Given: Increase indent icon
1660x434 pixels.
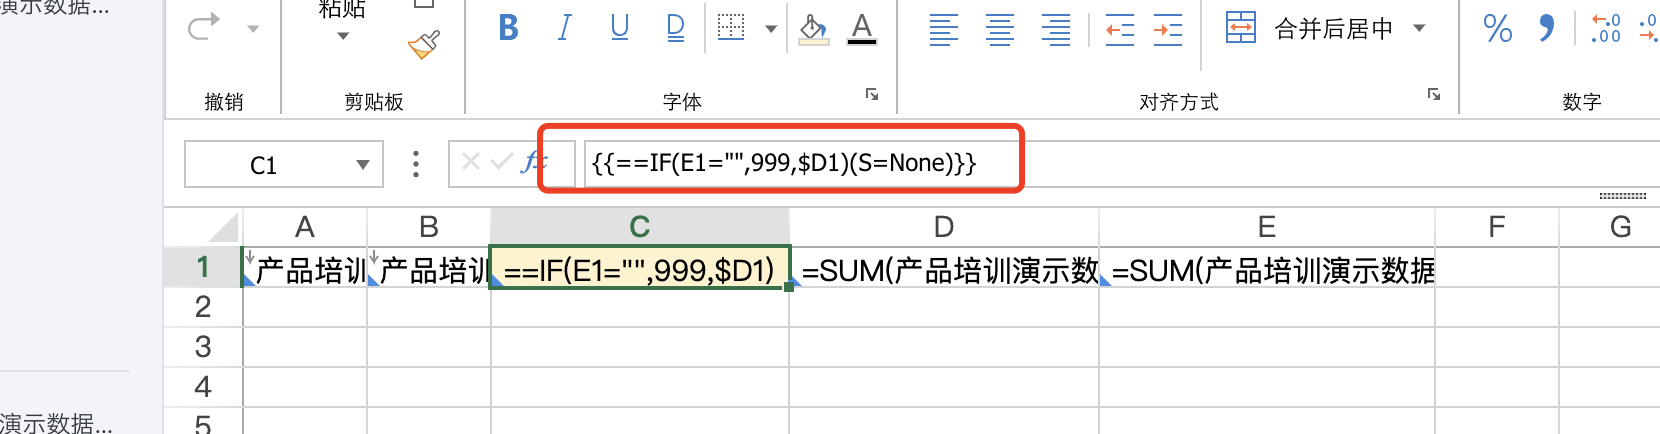Looking at the screenshot, I should pos(1168,29).
